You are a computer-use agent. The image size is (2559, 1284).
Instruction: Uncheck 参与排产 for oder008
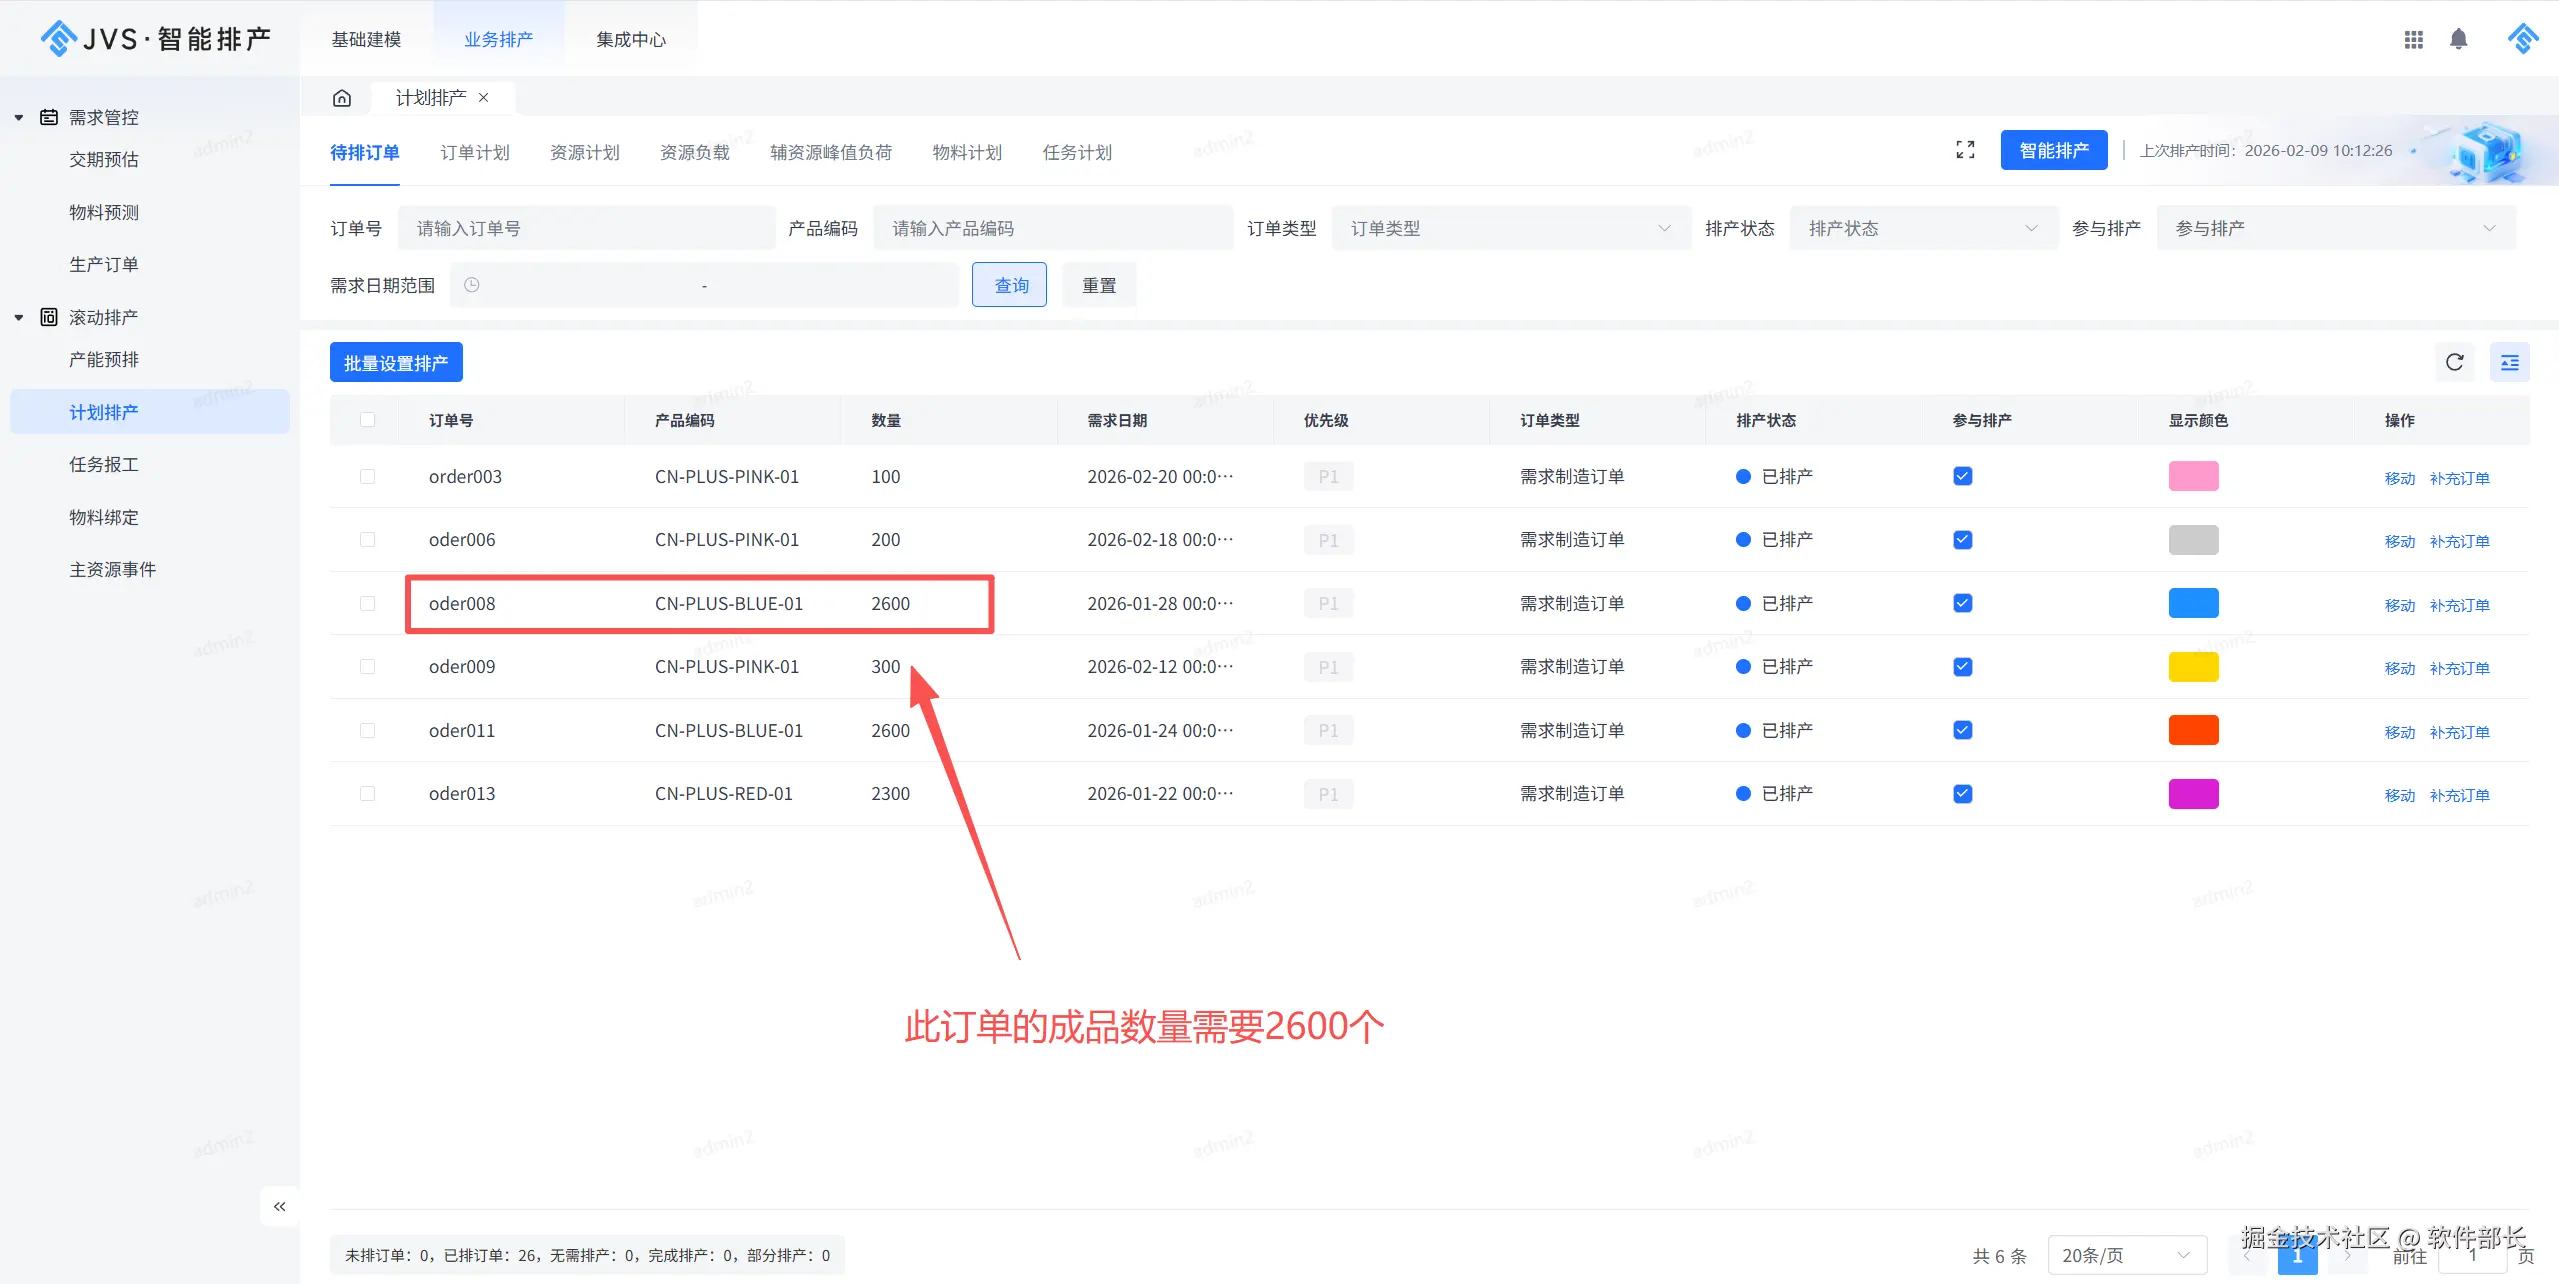tap(1962, 603)
